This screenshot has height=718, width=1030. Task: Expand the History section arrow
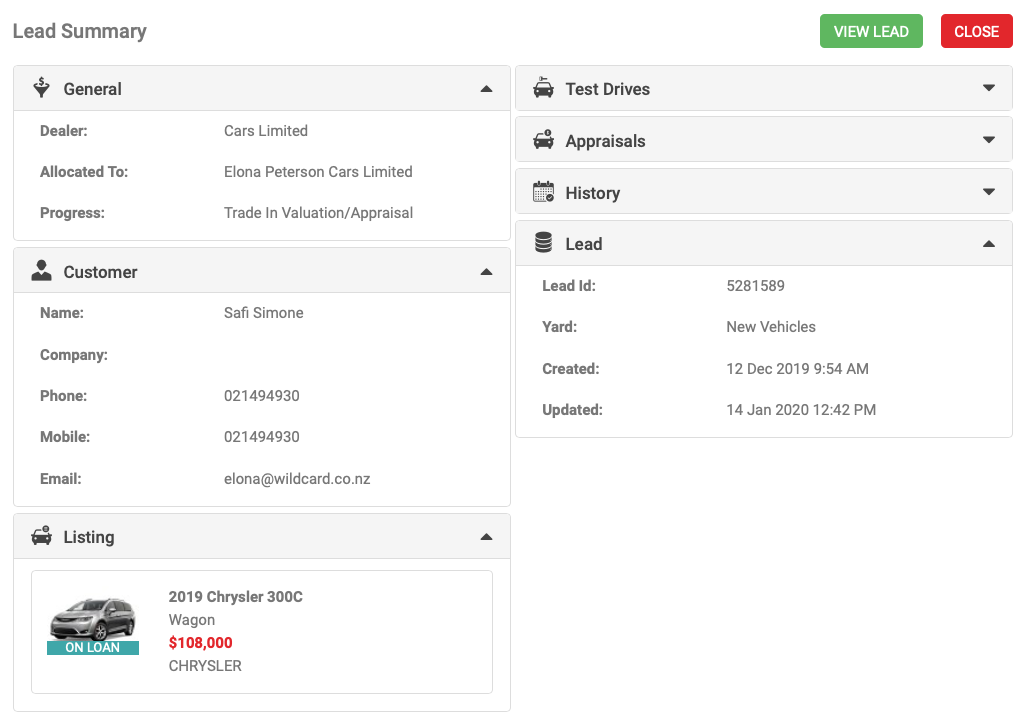click(x=989, y=192)
